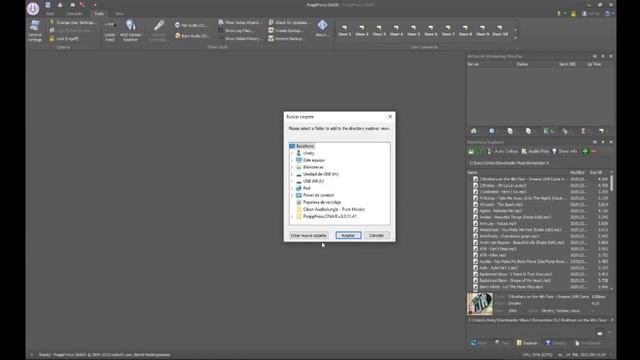Select the 4 Strings - Take Me Away file
Viewport: 640px width, 360px height.
click(523, 198)
